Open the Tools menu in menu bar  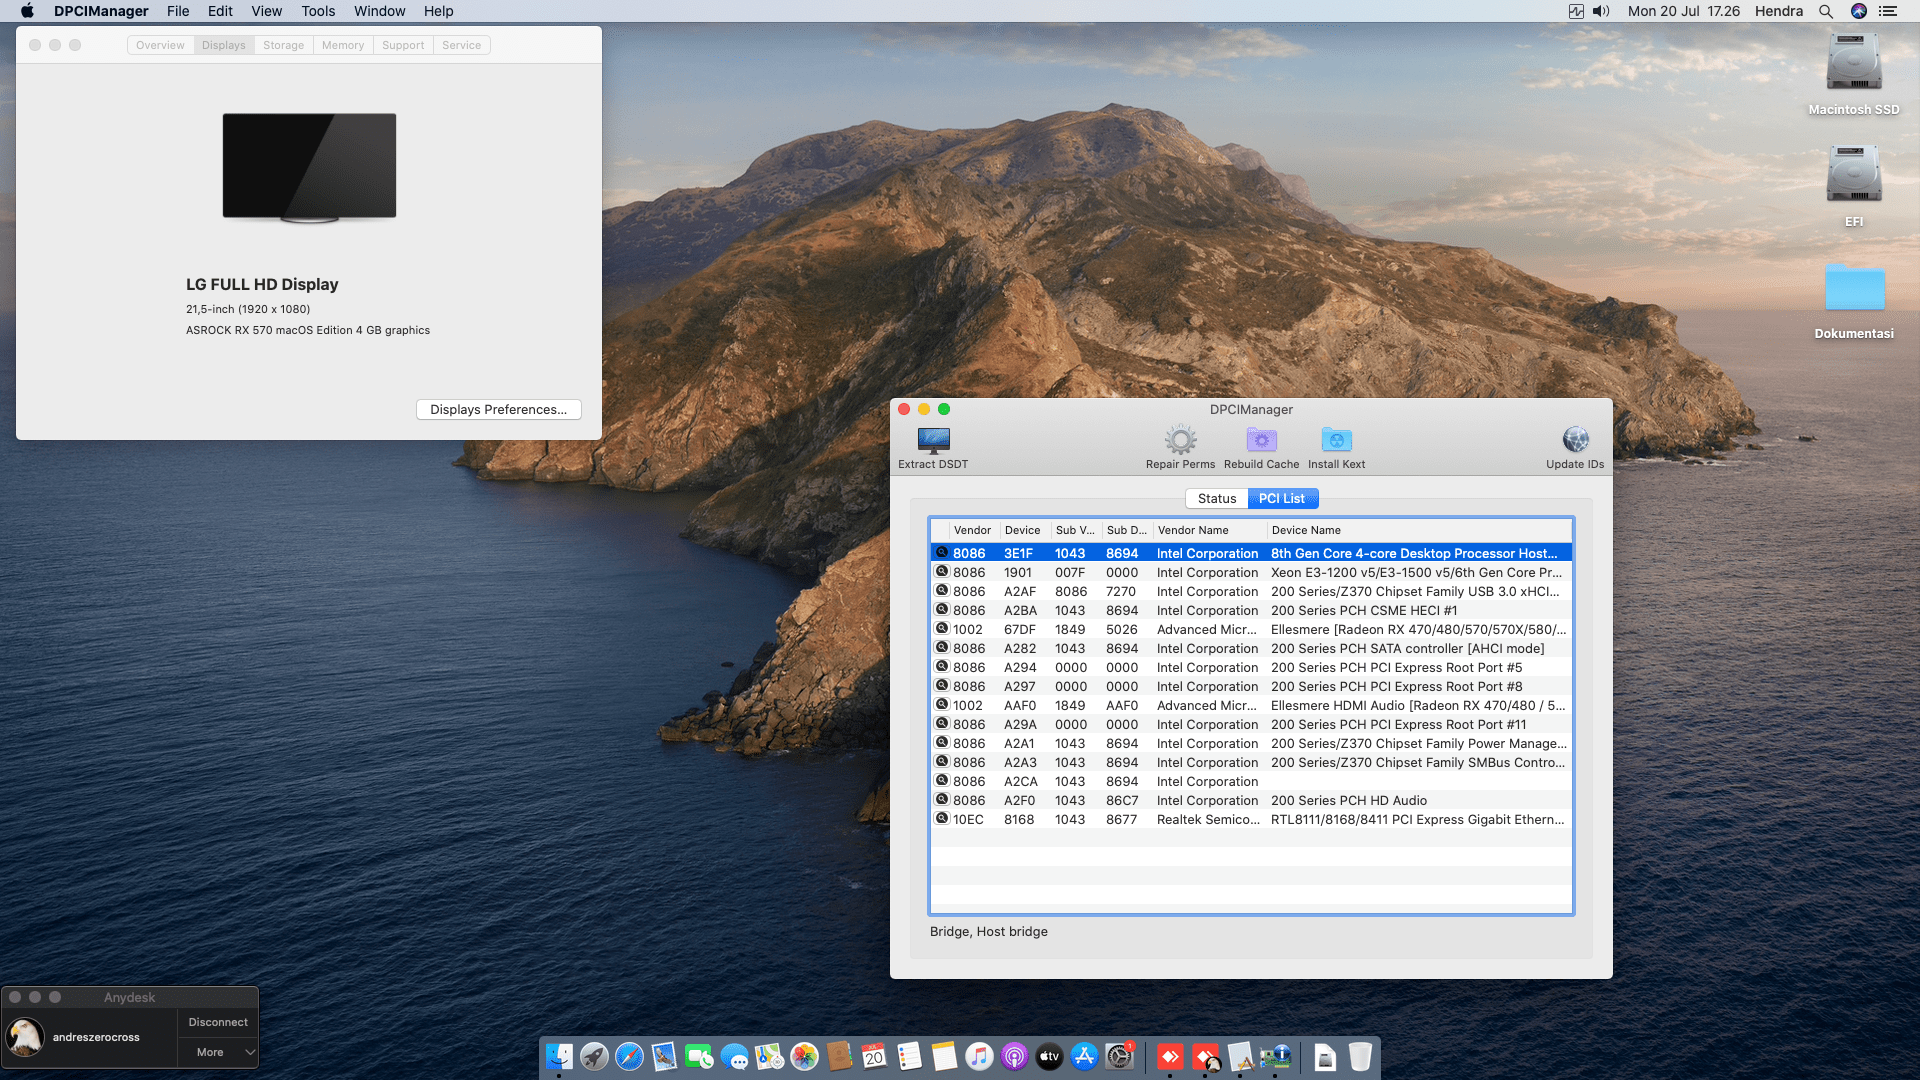tap(318, 11)
